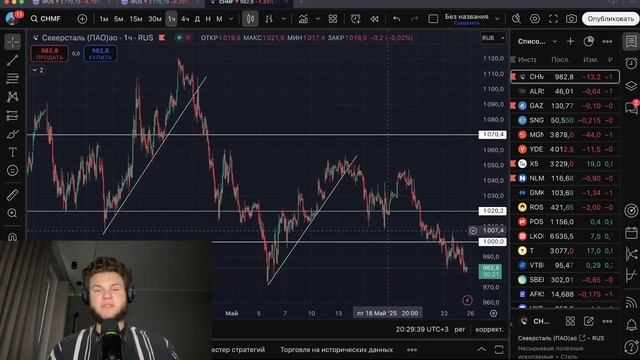640x360 pixels.
Task: Open Торговля на исторических данных tab
Action: click(x=336, y=350)
